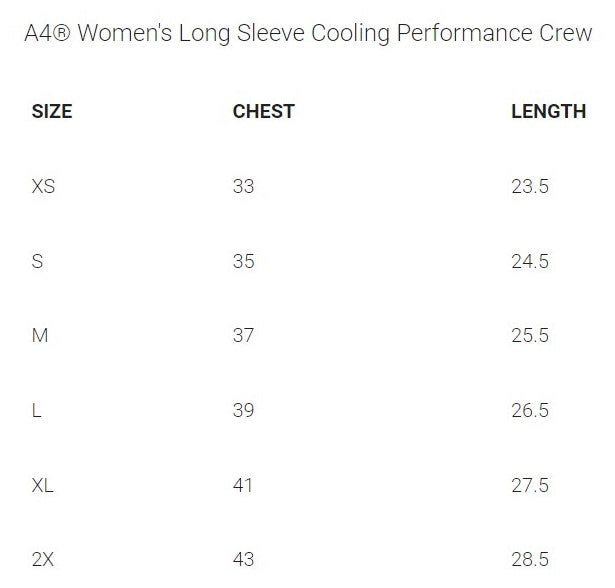Click length value 23.5
Viewport: 615px width, 588px height.
coord(530,186)
